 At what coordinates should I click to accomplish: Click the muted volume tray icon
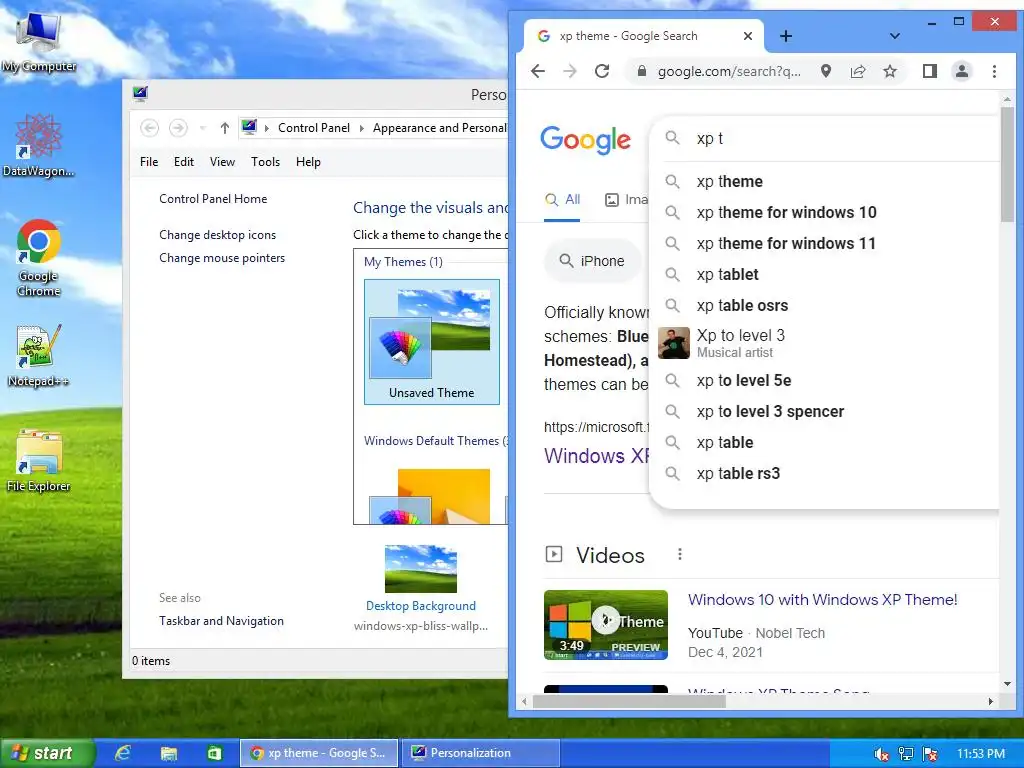pos(881,754)
